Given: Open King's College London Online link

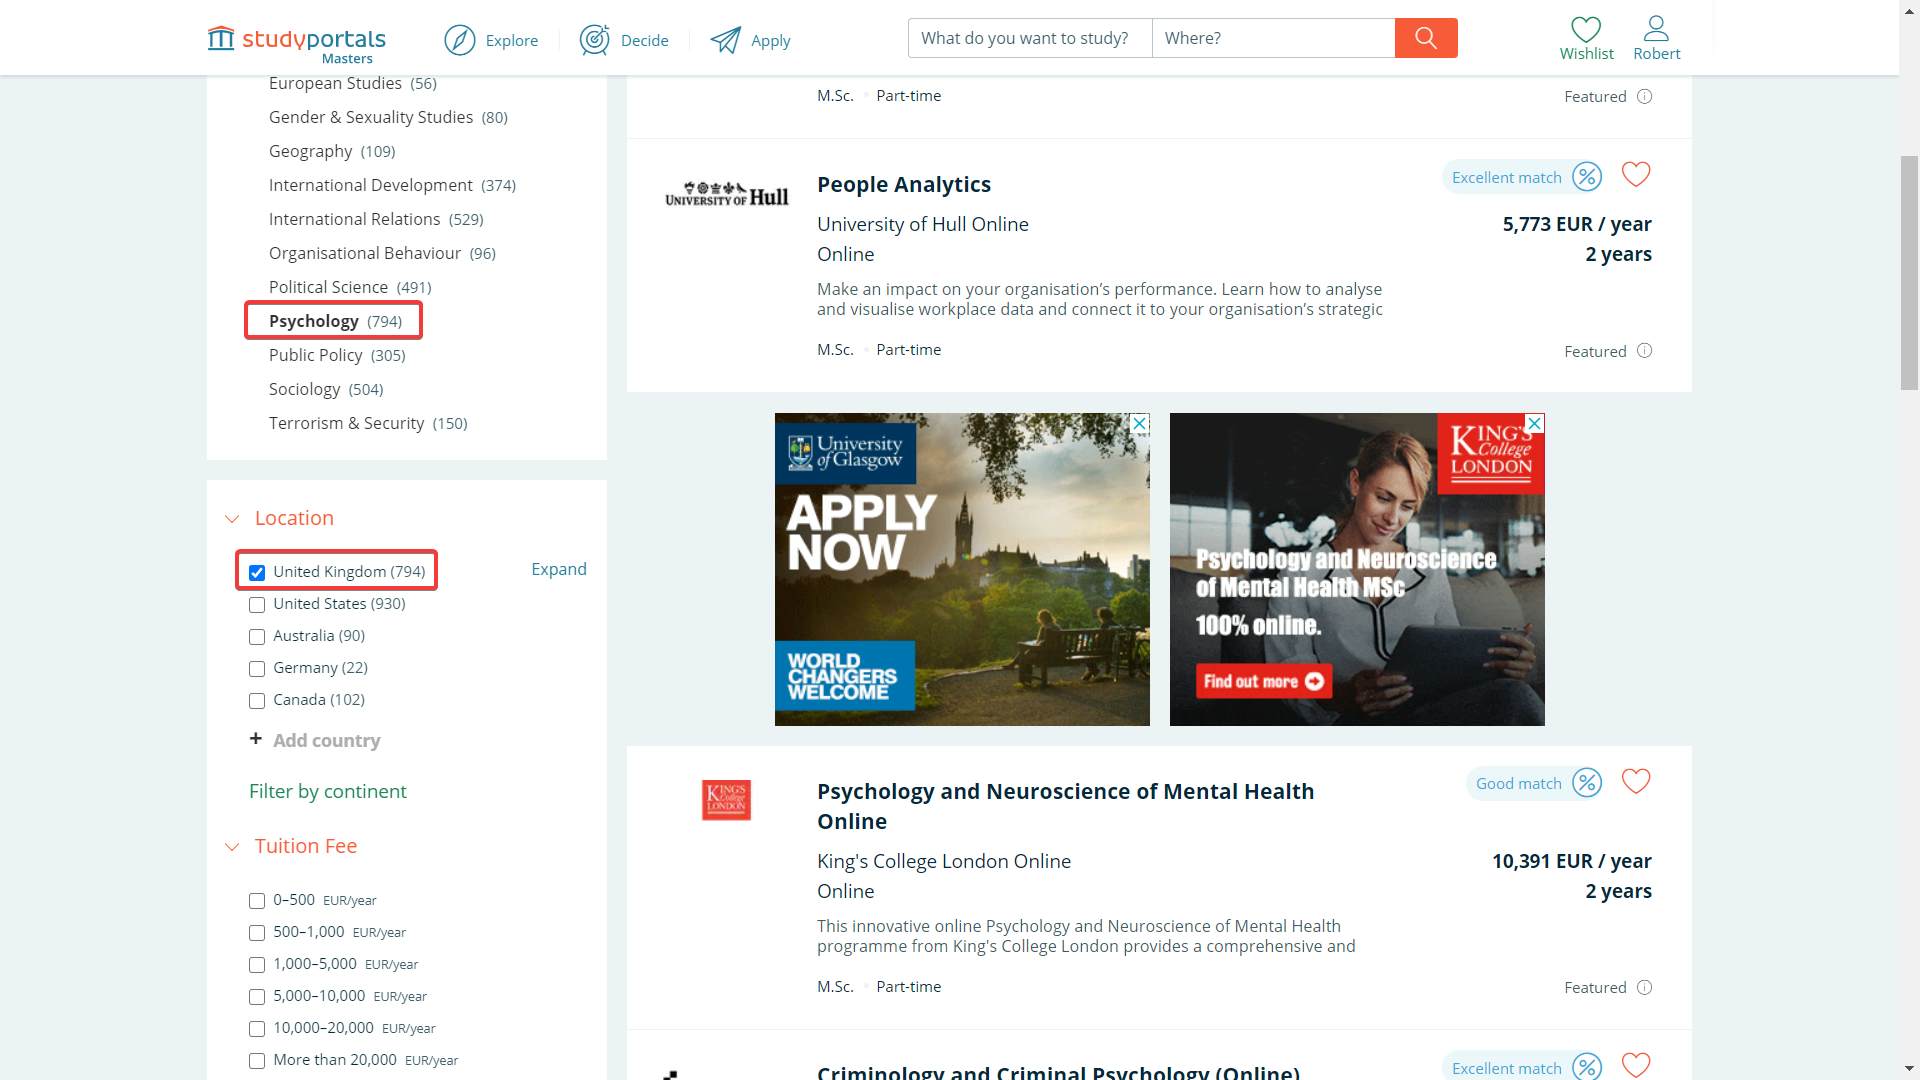Looking at the screenshot, I should tap(944, 861).
